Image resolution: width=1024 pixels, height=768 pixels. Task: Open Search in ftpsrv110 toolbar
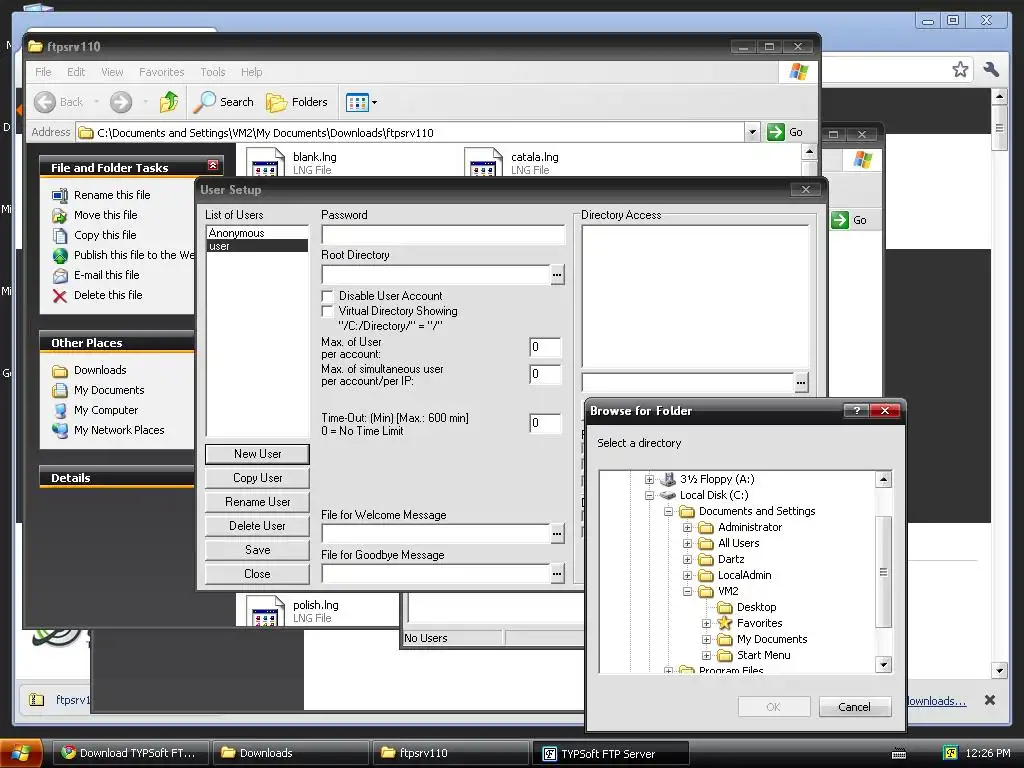coord(224,102)
